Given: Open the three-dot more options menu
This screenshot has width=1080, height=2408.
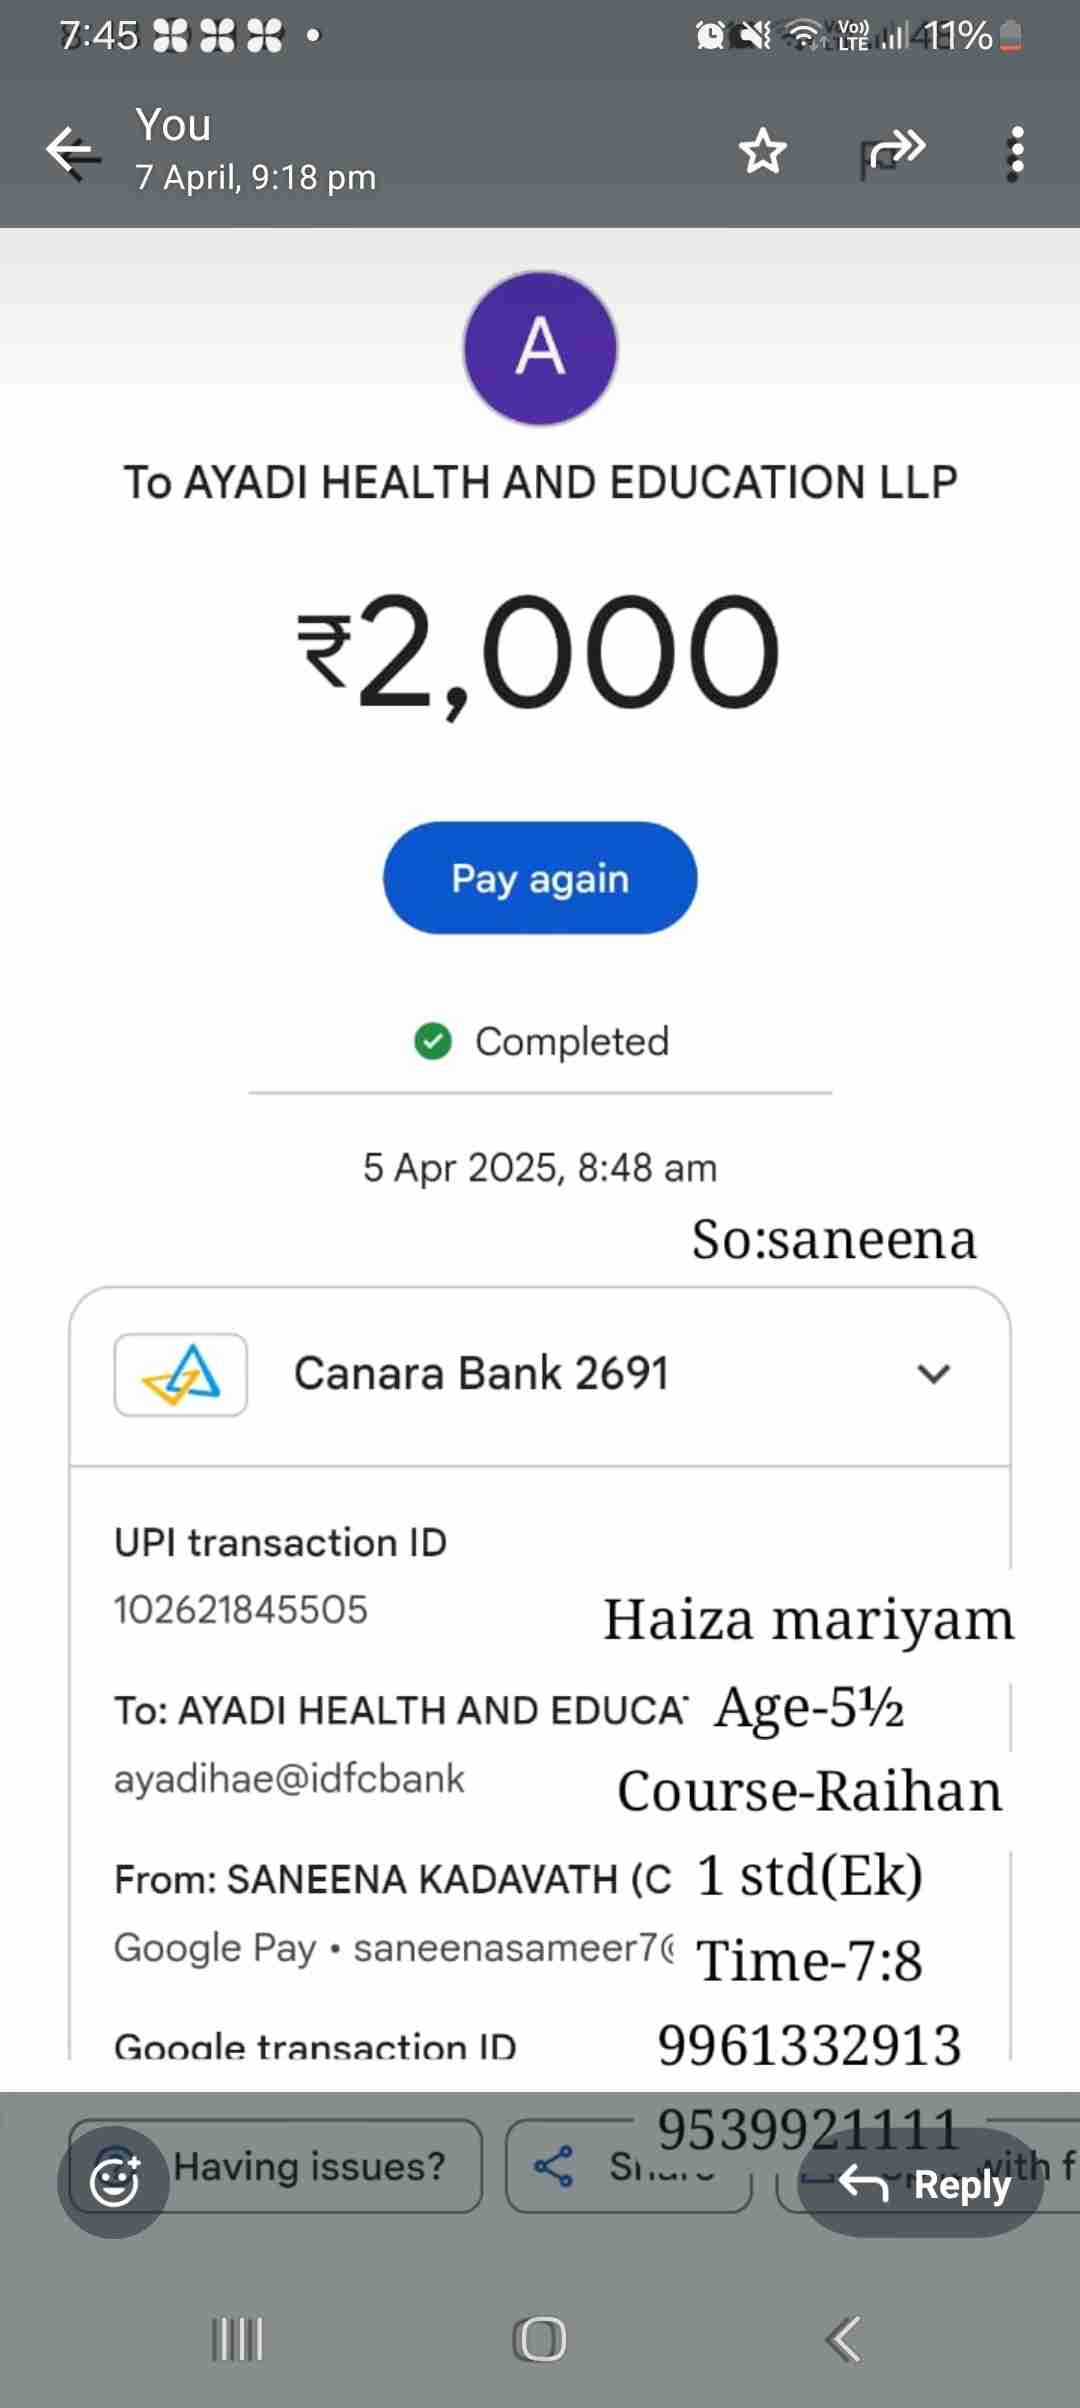Looking at the screenshot, I should pyautogui.click(x=1016, y=153).
